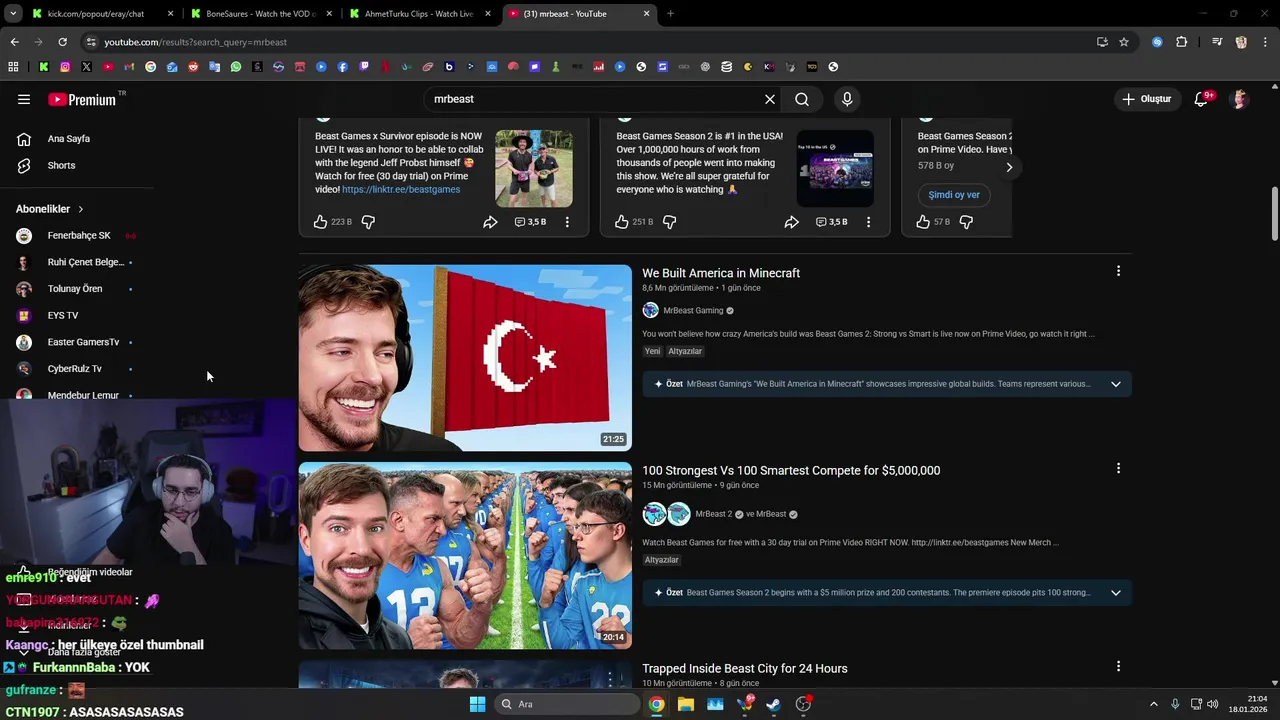Image resolution: width=1280 pixels, height=720 pixels.
Task: Open EYS TV subscription
Action: 62,316
